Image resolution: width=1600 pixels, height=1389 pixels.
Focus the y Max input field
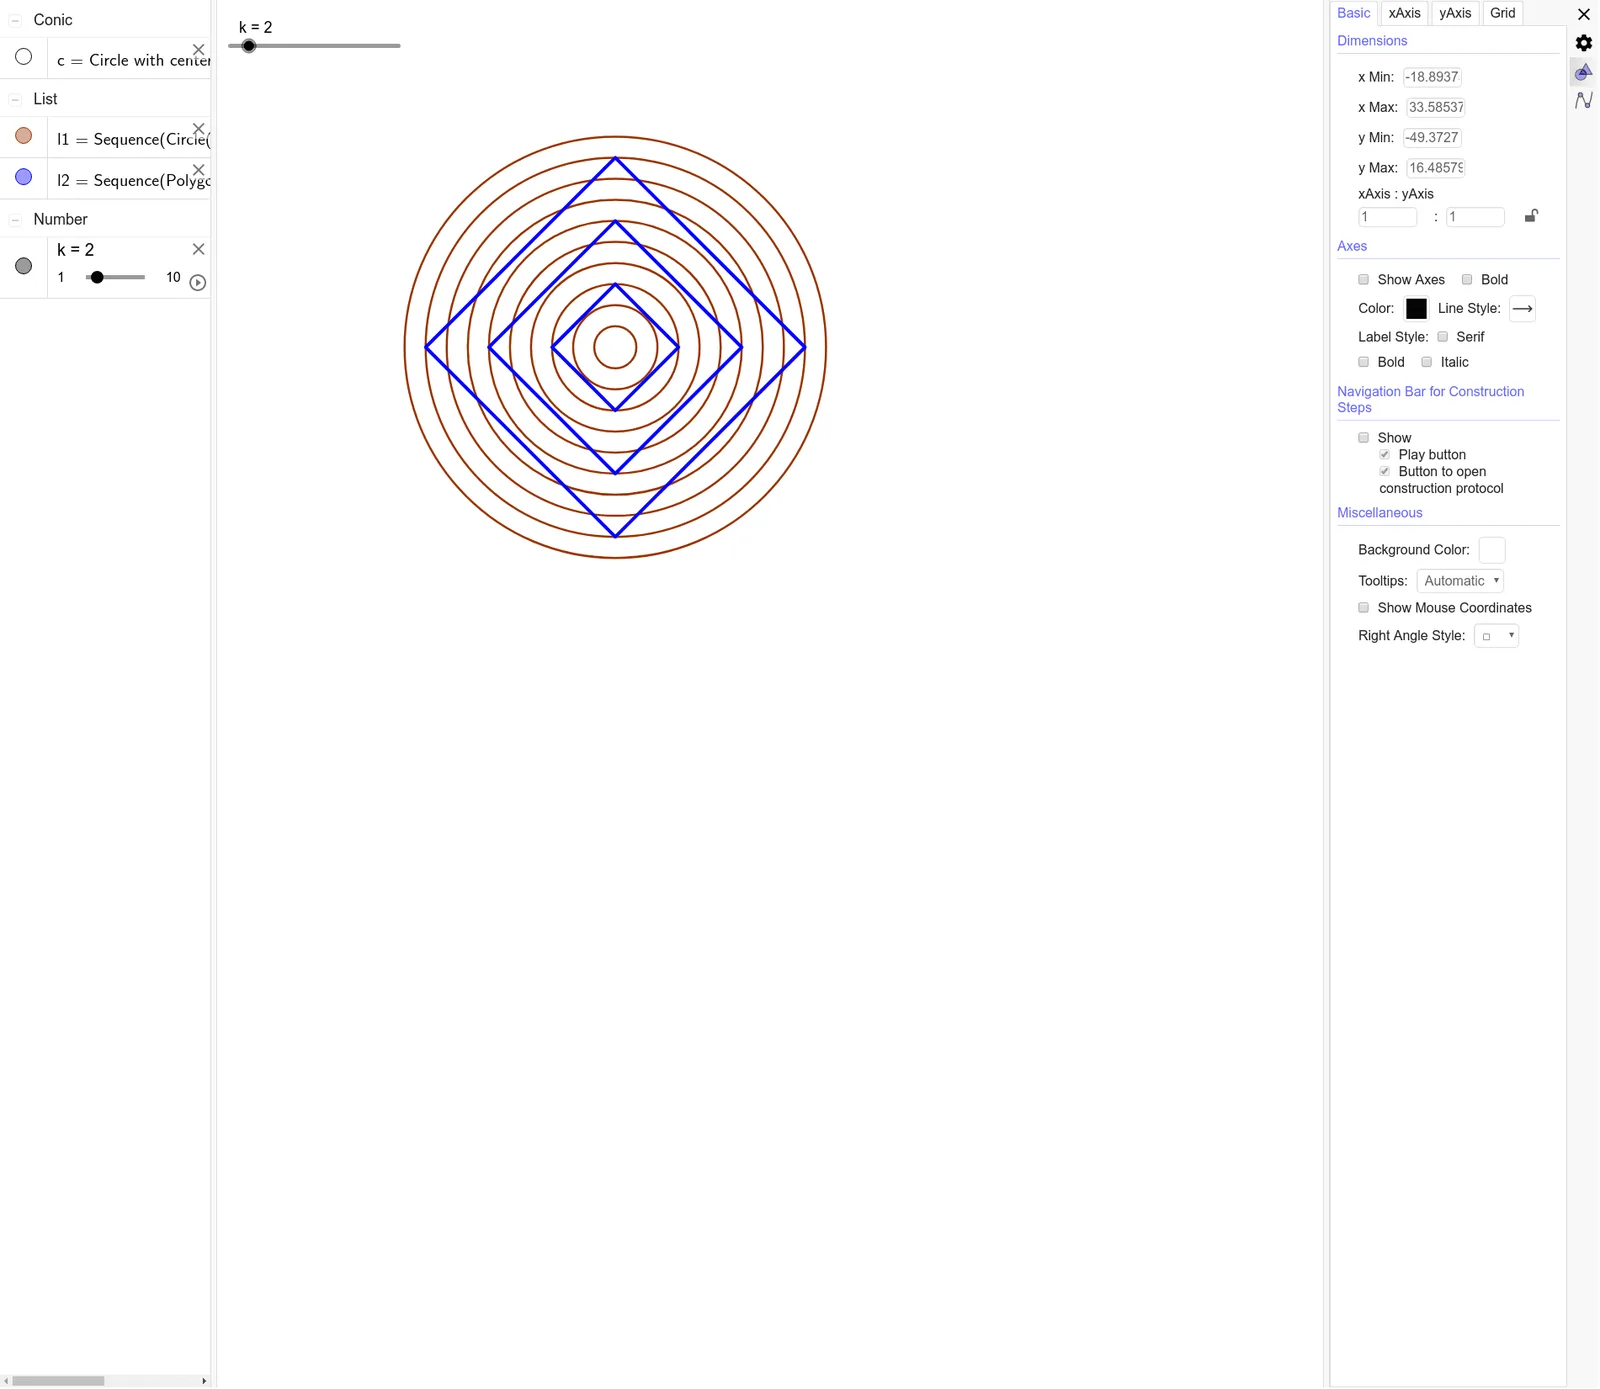1435,168
